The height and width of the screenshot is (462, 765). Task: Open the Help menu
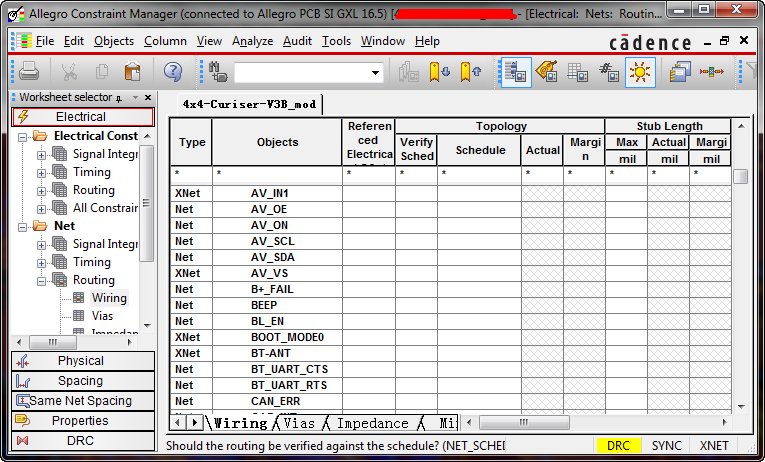(427, 41)
